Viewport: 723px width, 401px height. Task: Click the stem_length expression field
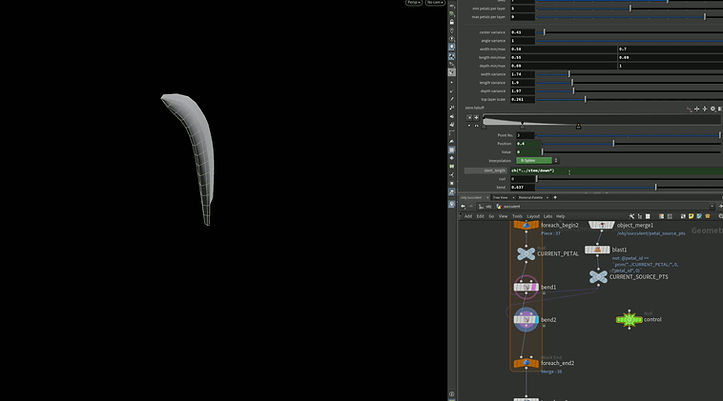point(616,171)
